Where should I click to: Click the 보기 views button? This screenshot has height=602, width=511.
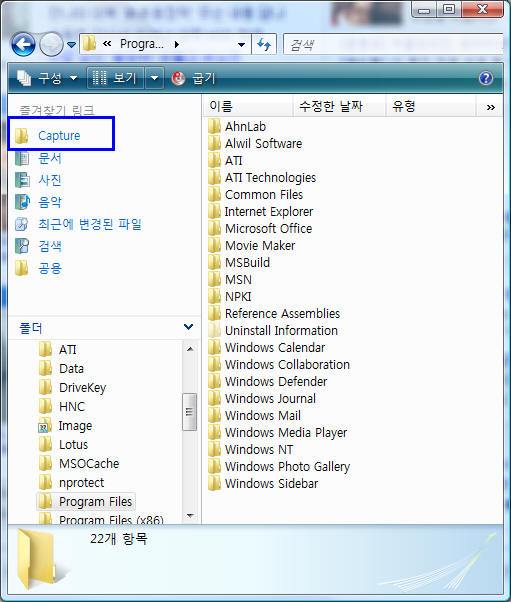[x=116, y=78]
